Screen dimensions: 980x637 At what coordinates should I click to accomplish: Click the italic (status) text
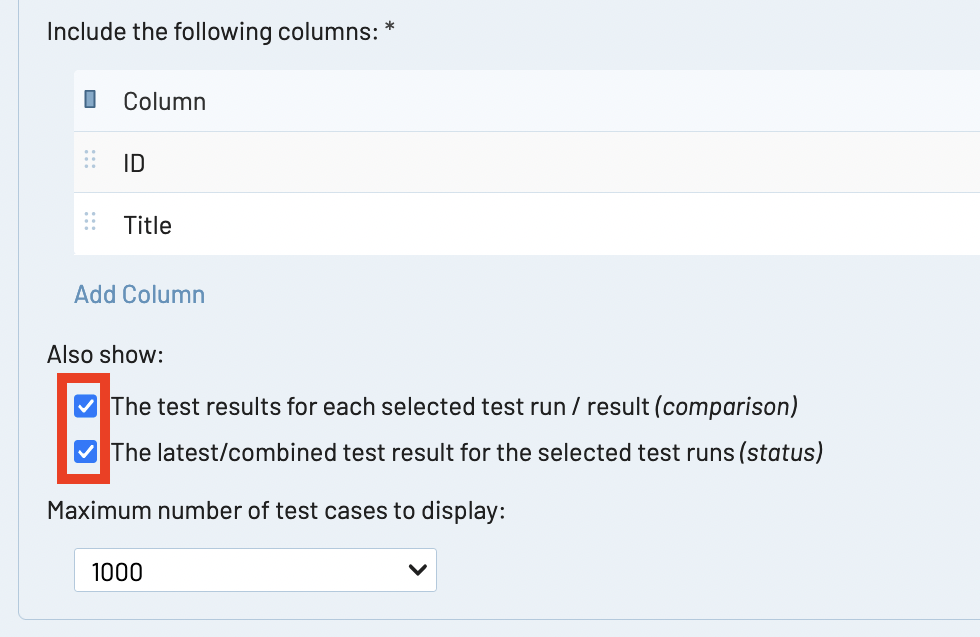point(780,452)
